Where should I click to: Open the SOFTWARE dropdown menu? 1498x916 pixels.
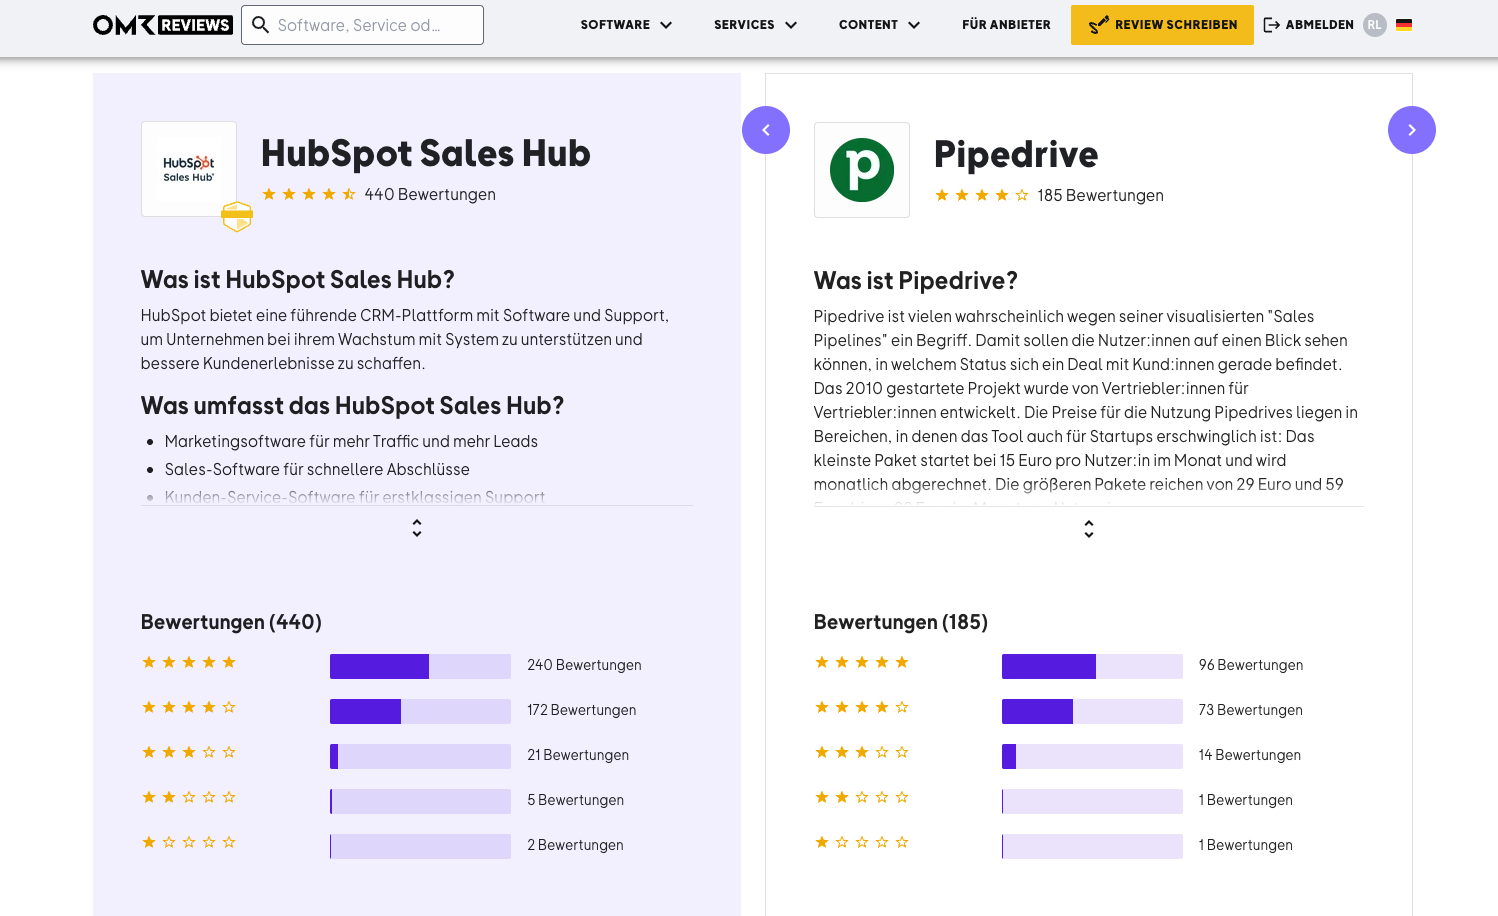coord(626,25)
